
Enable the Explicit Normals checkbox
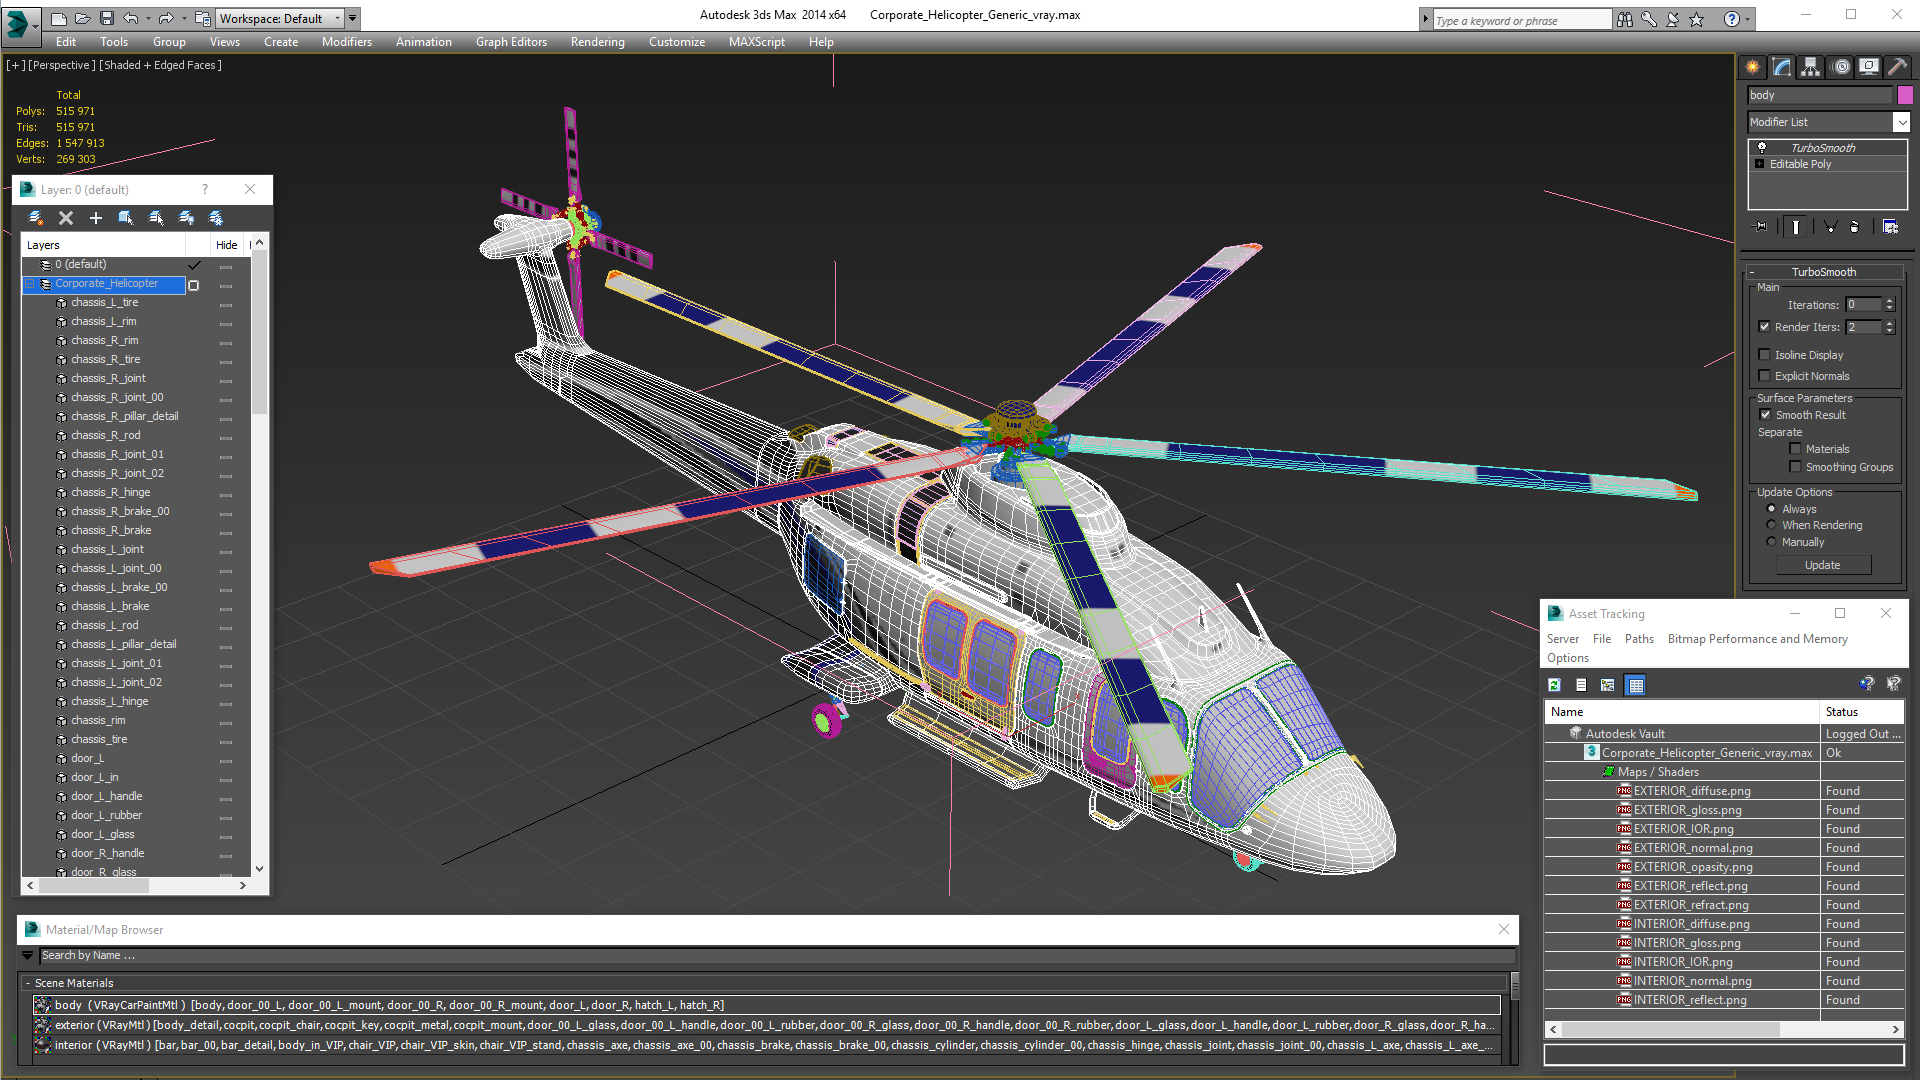[1765, 376]
